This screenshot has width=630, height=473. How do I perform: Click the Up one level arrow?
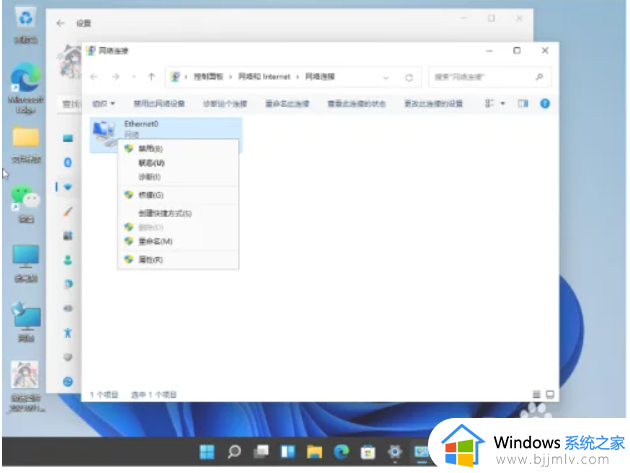(151, 77)
